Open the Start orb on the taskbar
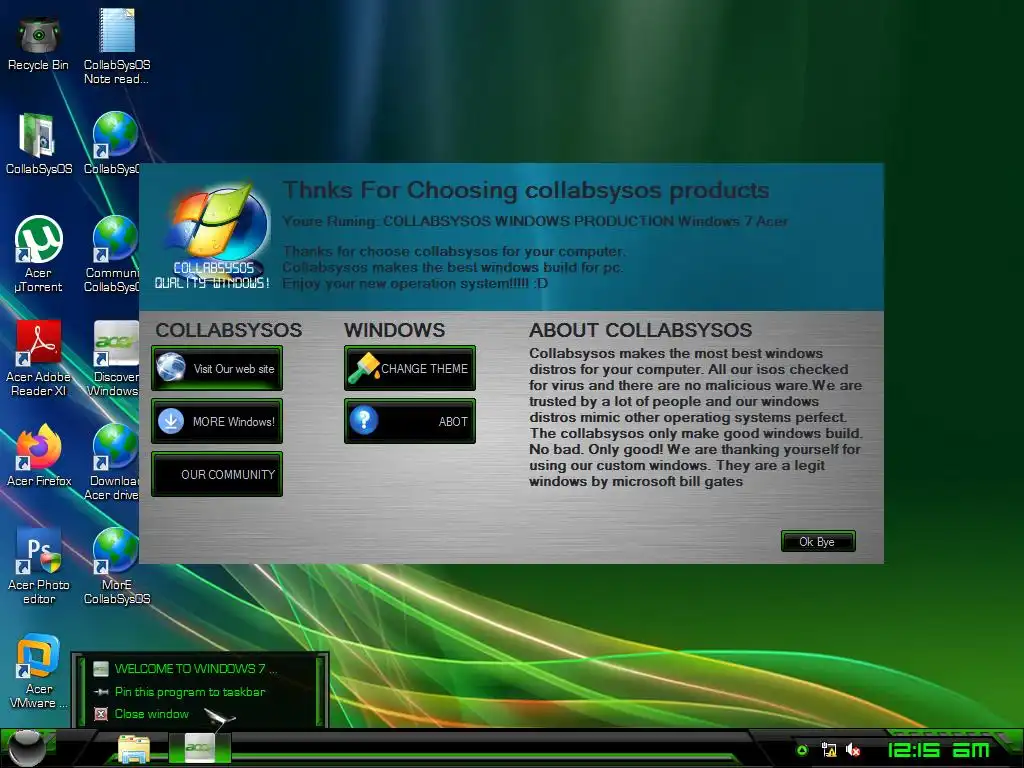The image size is (1024, 768). 26,748
